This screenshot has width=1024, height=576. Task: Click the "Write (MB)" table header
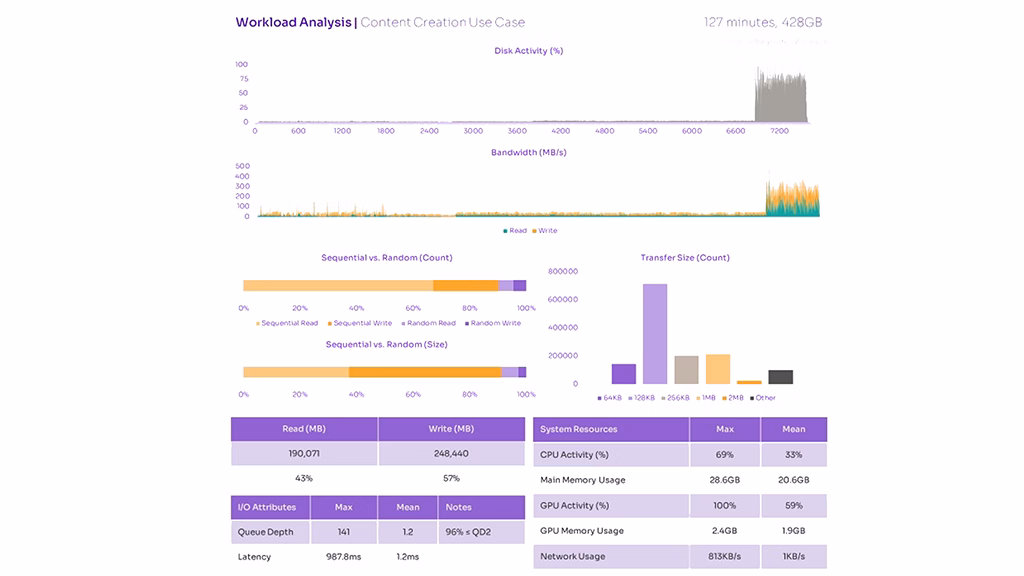click(451, 429)
